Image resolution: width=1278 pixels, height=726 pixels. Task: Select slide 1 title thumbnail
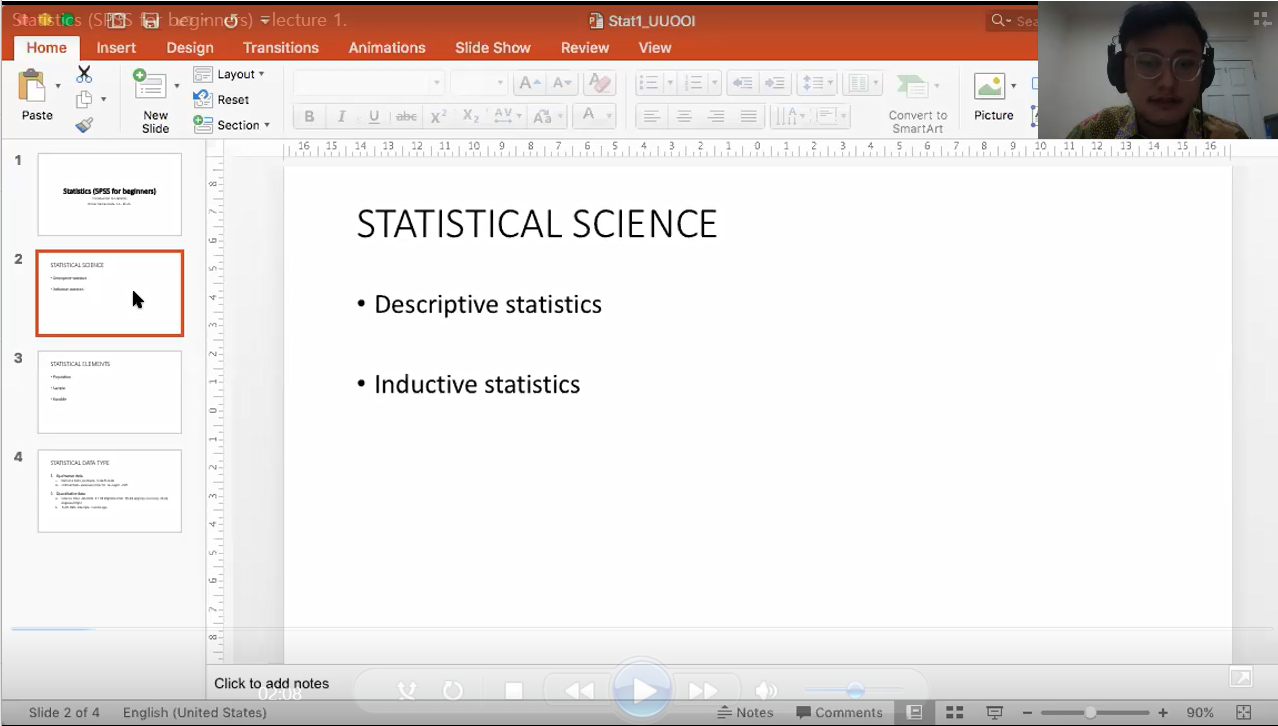110,194
